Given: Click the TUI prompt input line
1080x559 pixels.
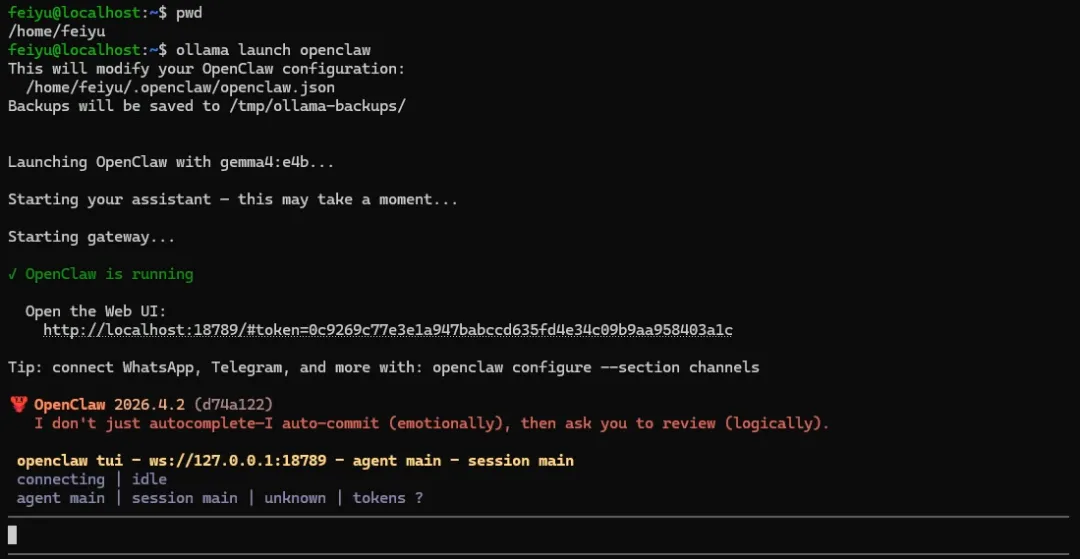Looking at the screenshot, I should coord(540,535).
